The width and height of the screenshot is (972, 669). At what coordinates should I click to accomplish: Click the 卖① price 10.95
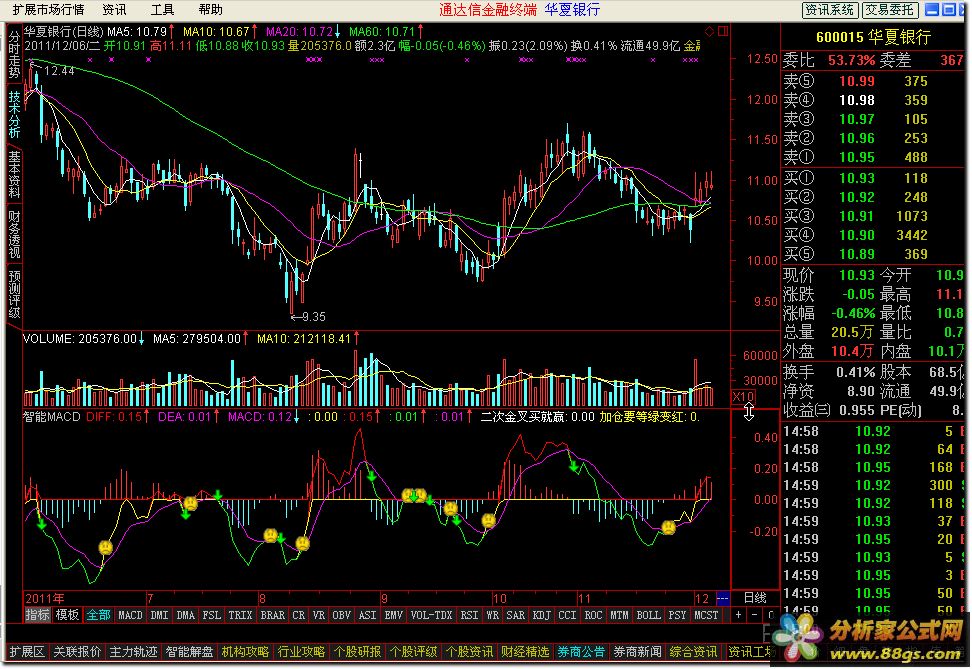(x=857, y=157)
